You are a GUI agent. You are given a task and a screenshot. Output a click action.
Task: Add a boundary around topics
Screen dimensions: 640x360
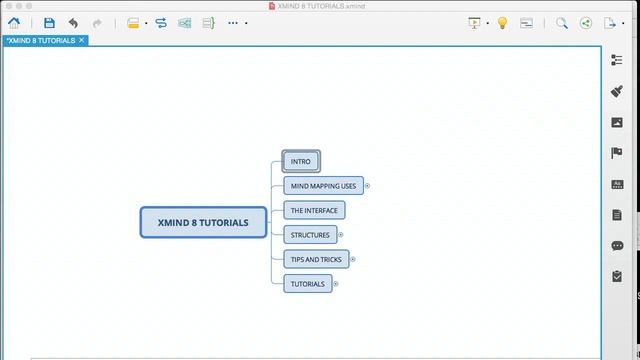click(x=184, y=23)
